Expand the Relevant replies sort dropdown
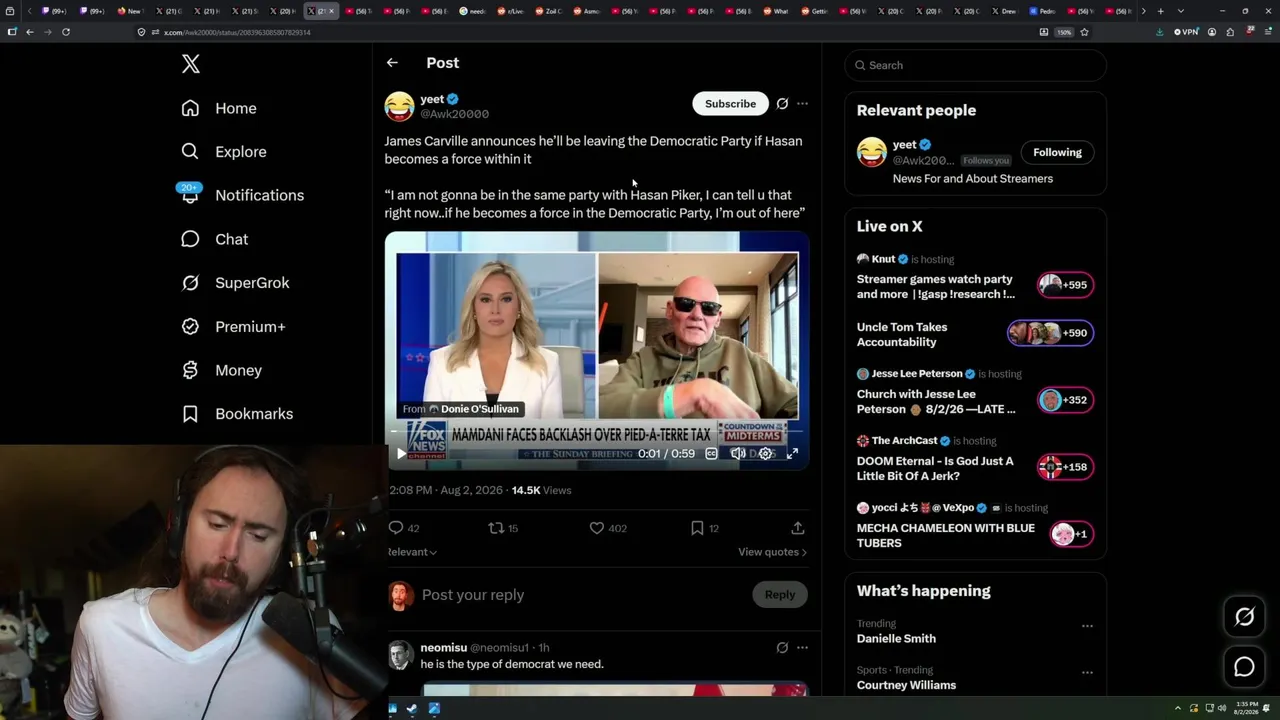This screenshot has width=1280, height=720. tap(412, 552)
